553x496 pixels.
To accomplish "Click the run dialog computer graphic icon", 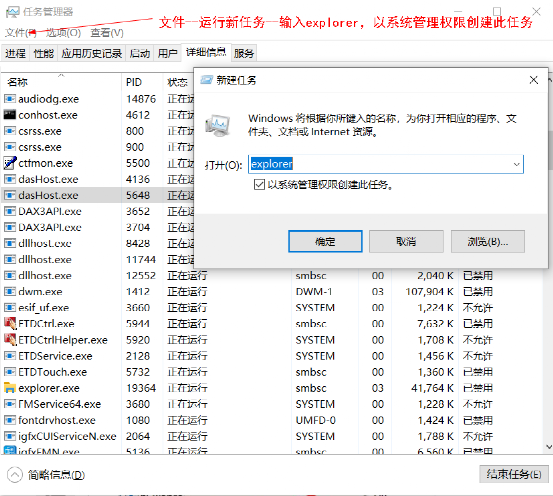I will tap(218, 126).
